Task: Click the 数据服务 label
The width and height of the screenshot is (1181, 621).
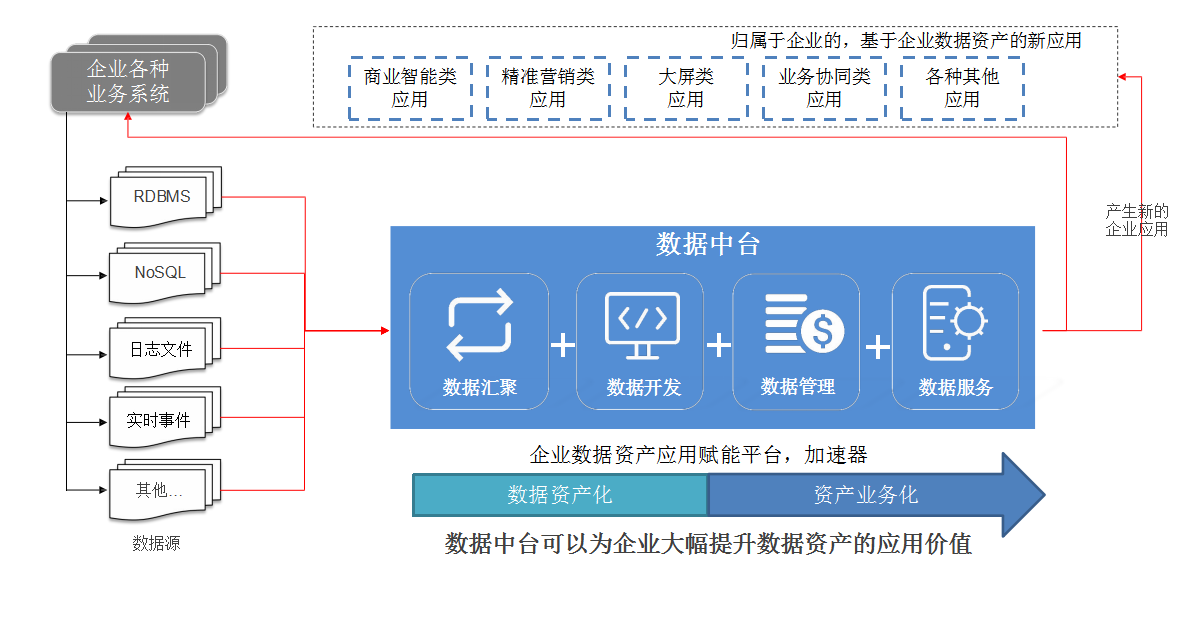Action: click(x=955, y=387)
